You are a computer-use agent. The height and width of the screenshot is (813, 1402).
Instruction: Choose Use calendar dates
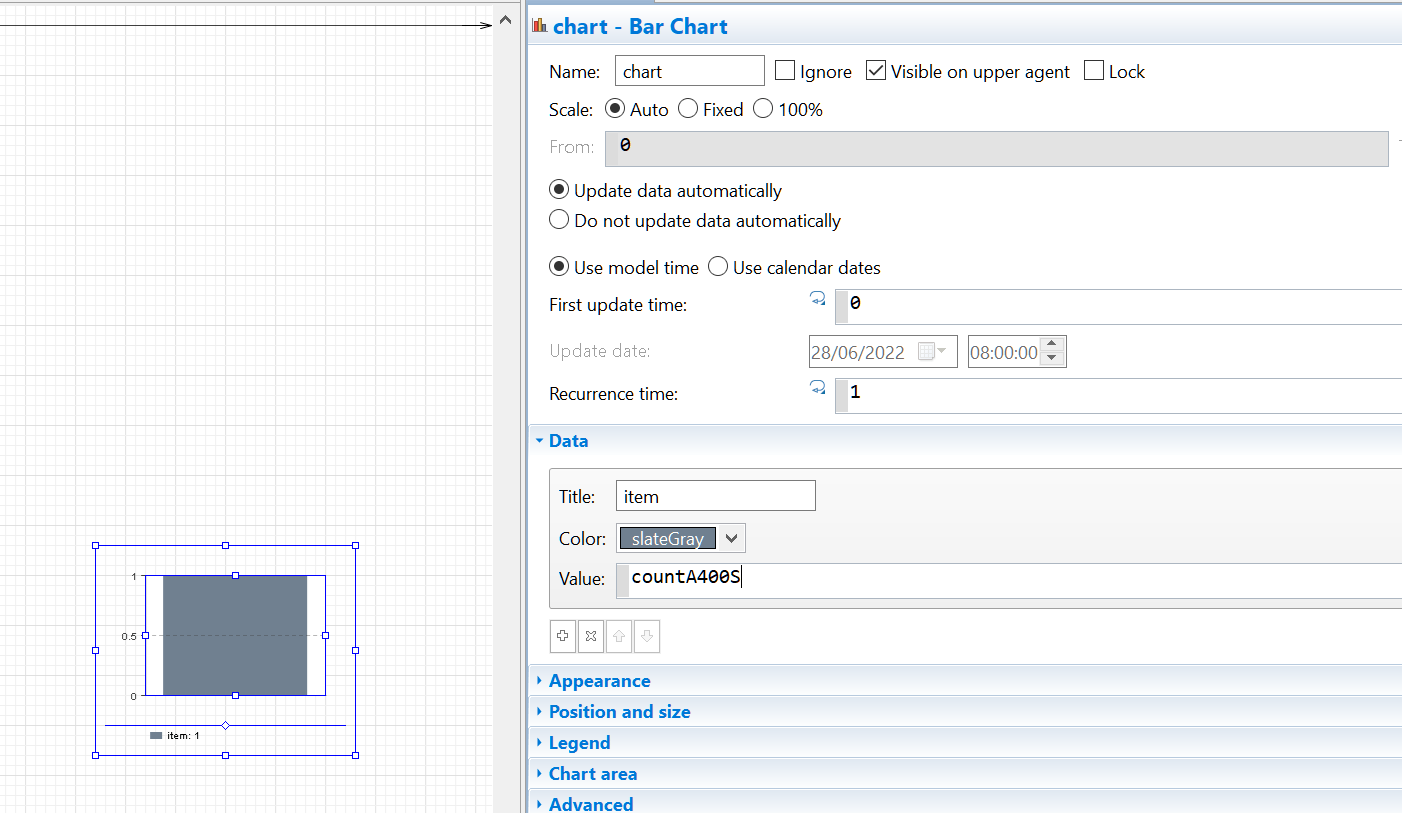717,267
